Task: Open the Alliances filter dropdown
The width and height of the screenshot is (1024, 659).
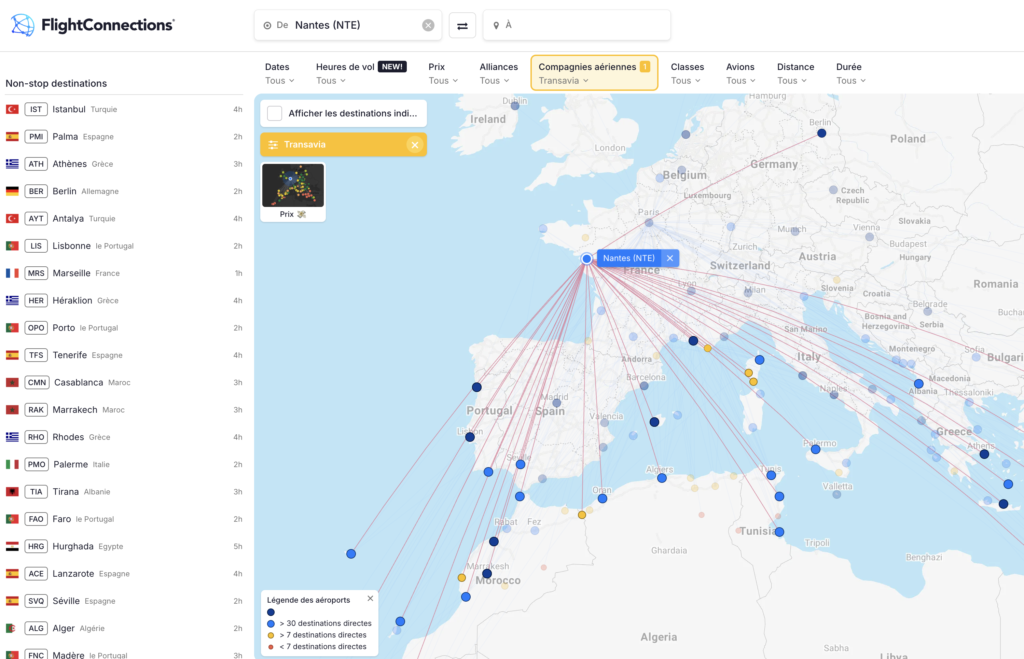Action: 498,73
